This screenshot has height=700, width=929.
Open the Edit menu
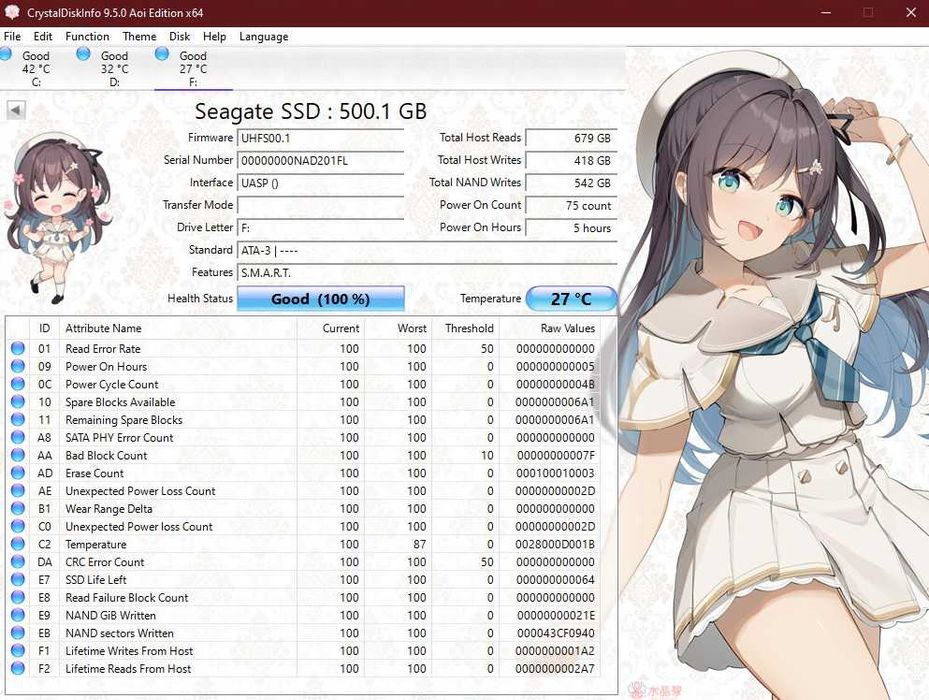pyautogui.click(x=43, y=37)
